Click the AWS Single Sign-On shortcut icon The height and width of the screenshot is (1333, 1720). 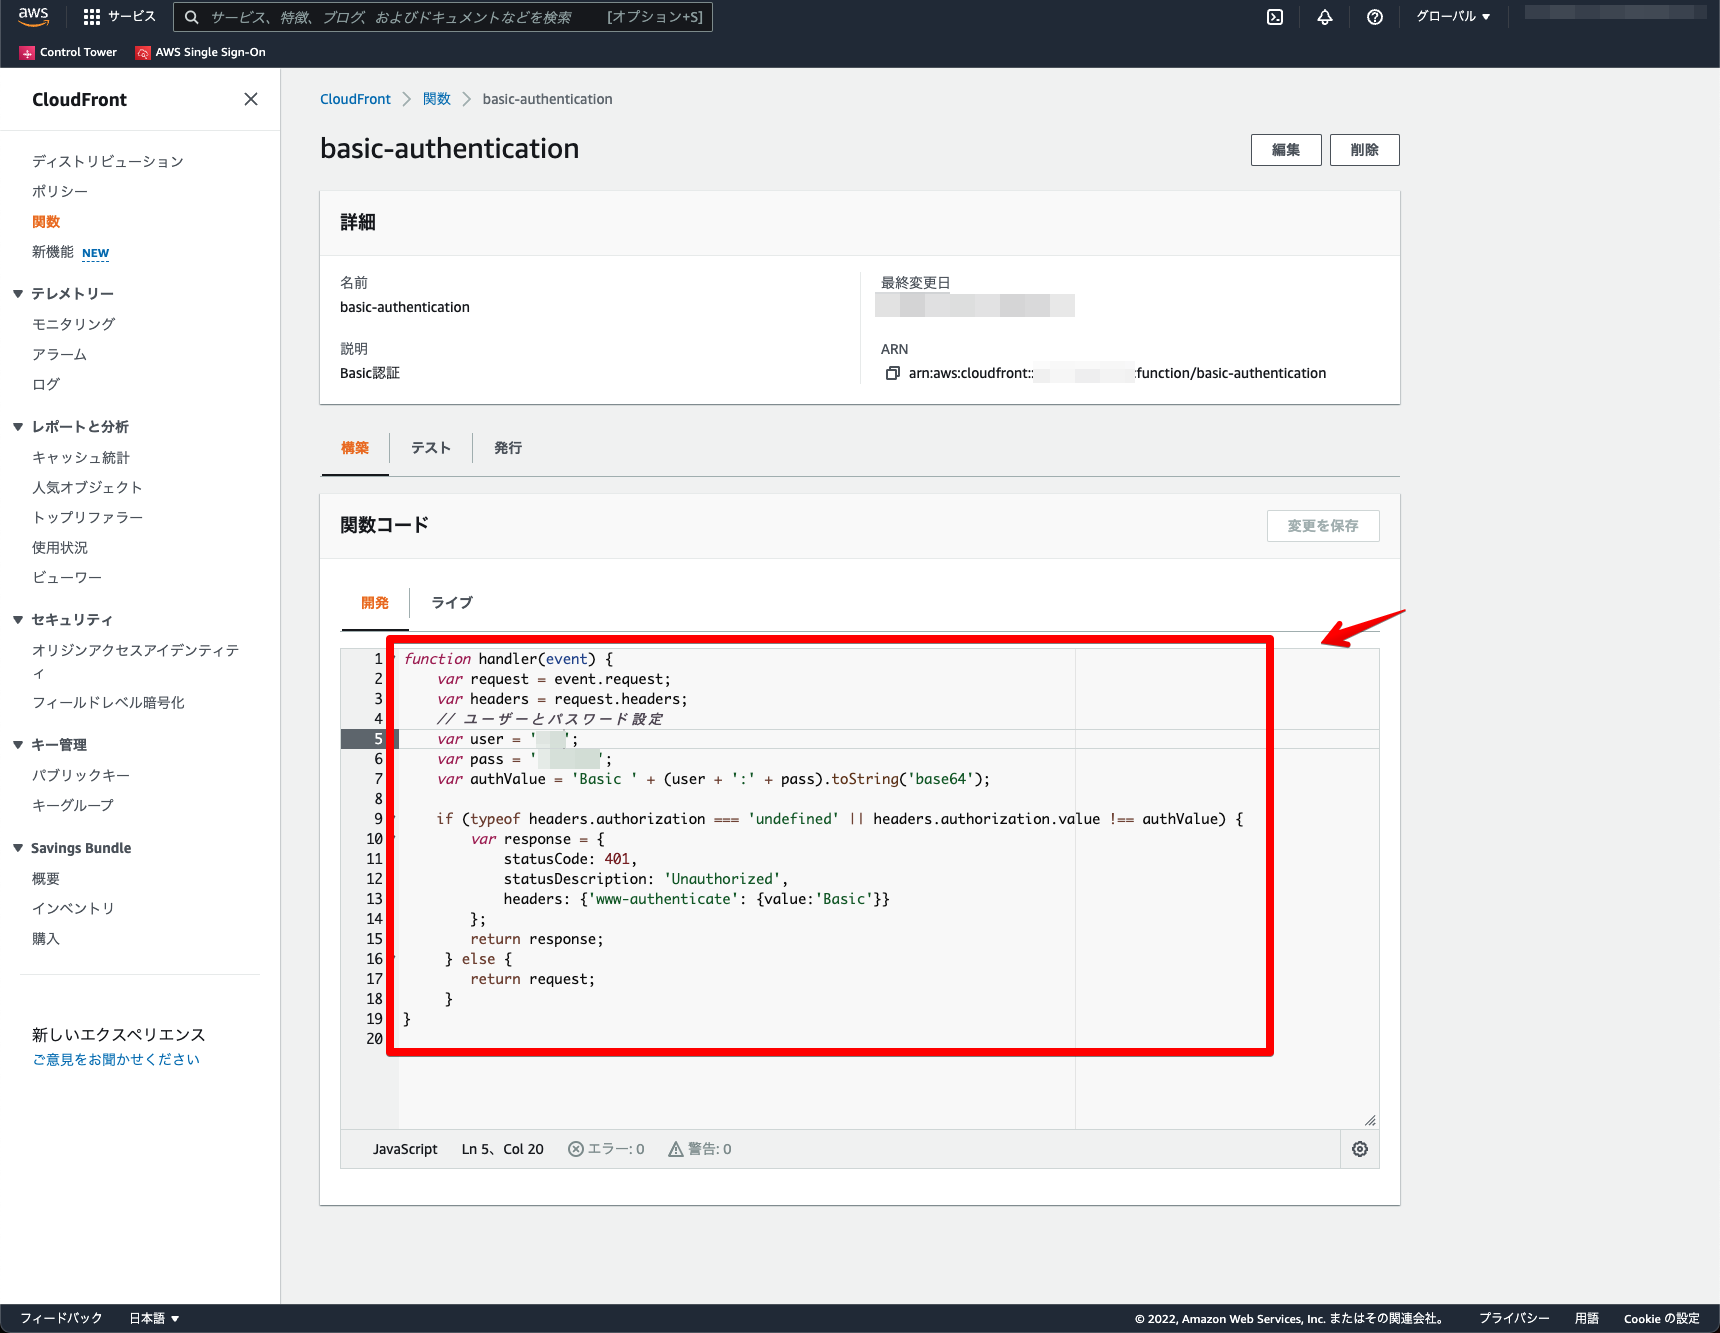pyautogui.click(x=143, y=52)
